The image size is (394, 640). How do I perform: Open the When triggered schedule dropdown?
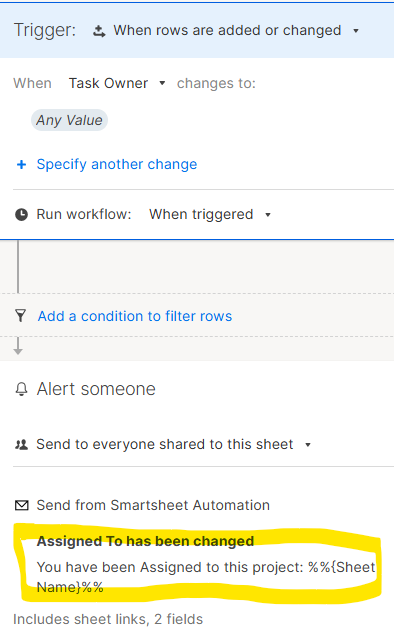(x=268, y=215)
